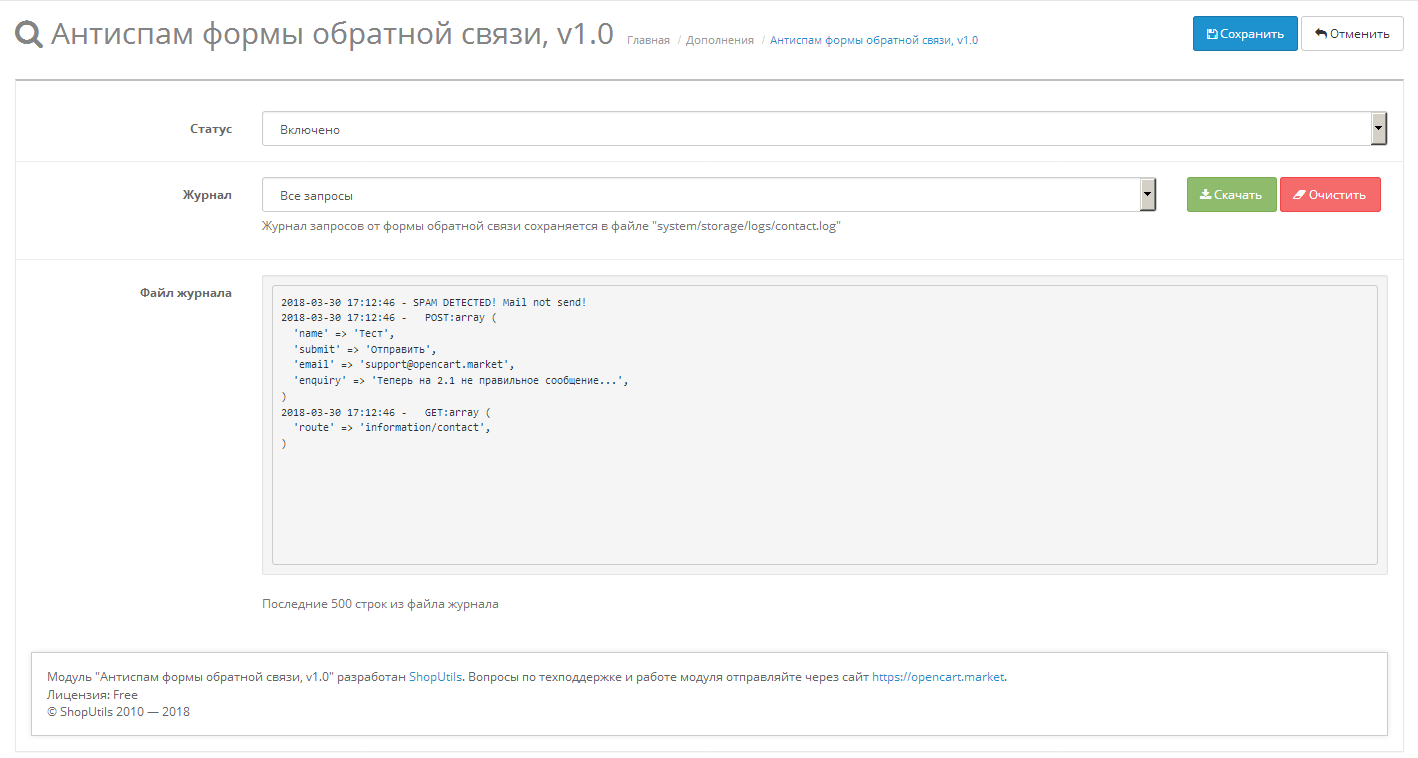The height and width of the screenshot is (758, 1418).
Task: Open the Журнал dropdown showing Все запросы
Action: [700, 195]
